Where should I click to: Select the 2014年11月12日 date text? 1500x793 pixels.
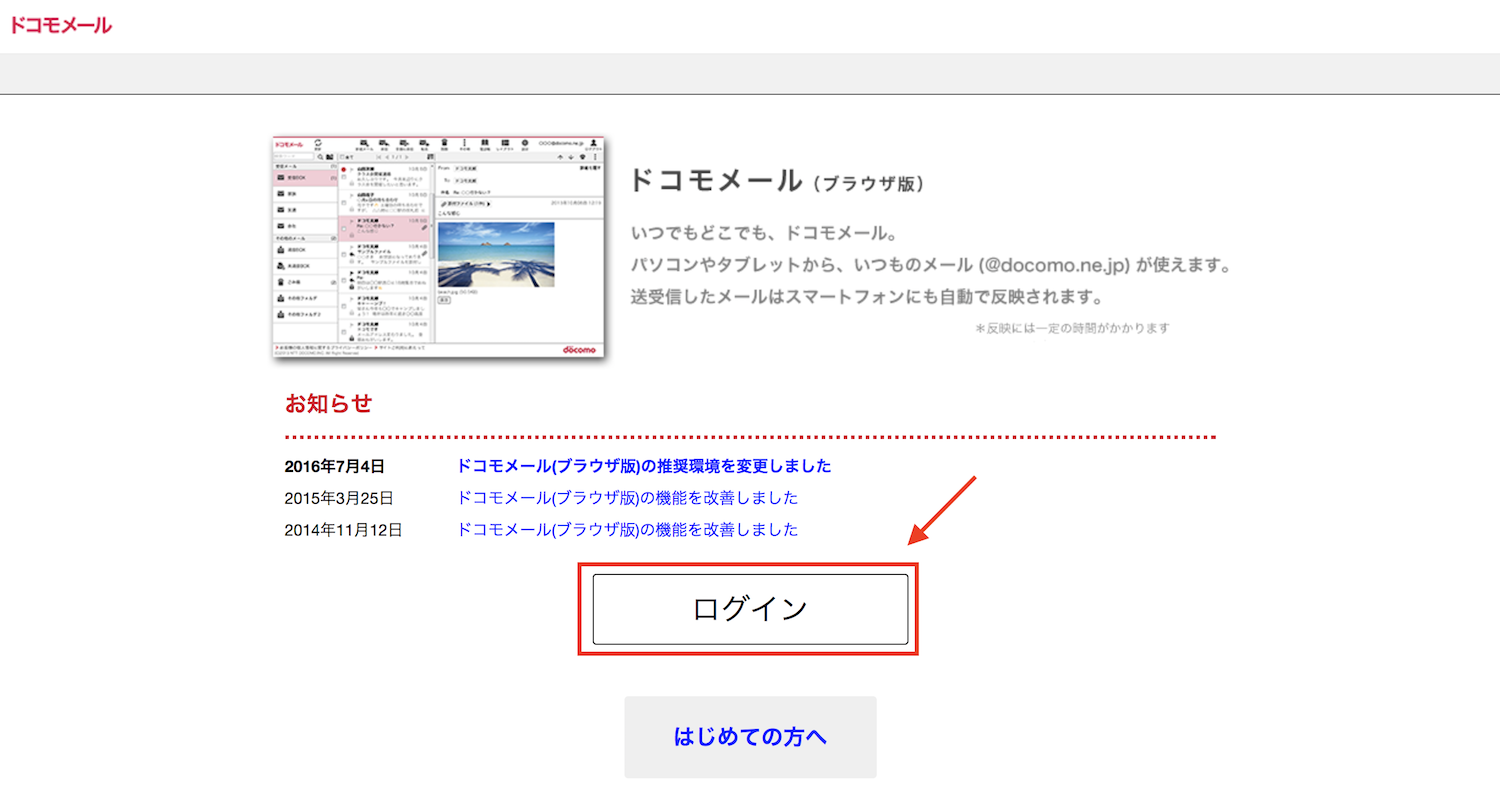(x=343, y=530)
